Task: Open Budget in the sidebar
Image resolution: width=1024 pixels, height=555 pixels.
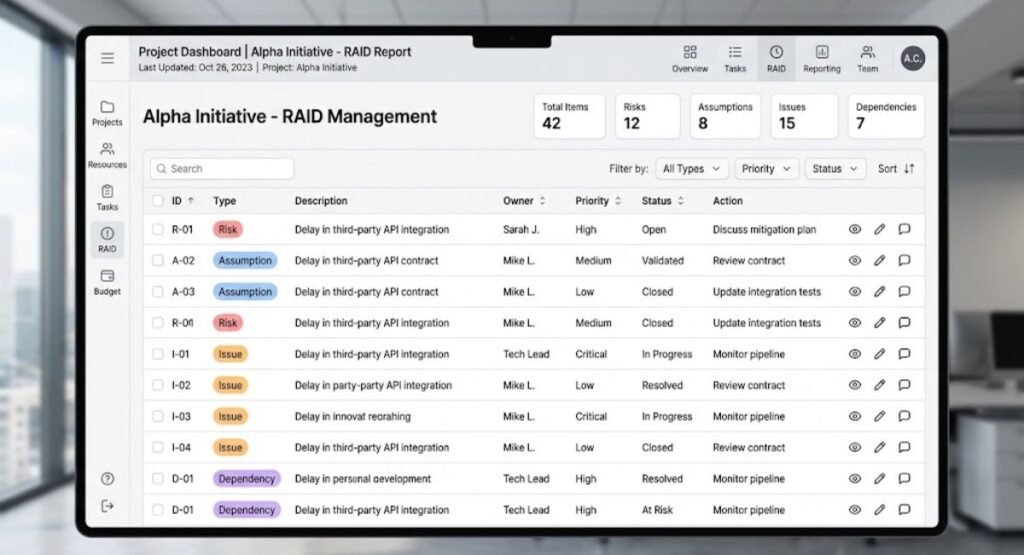Action: click(x=107, y=283)
